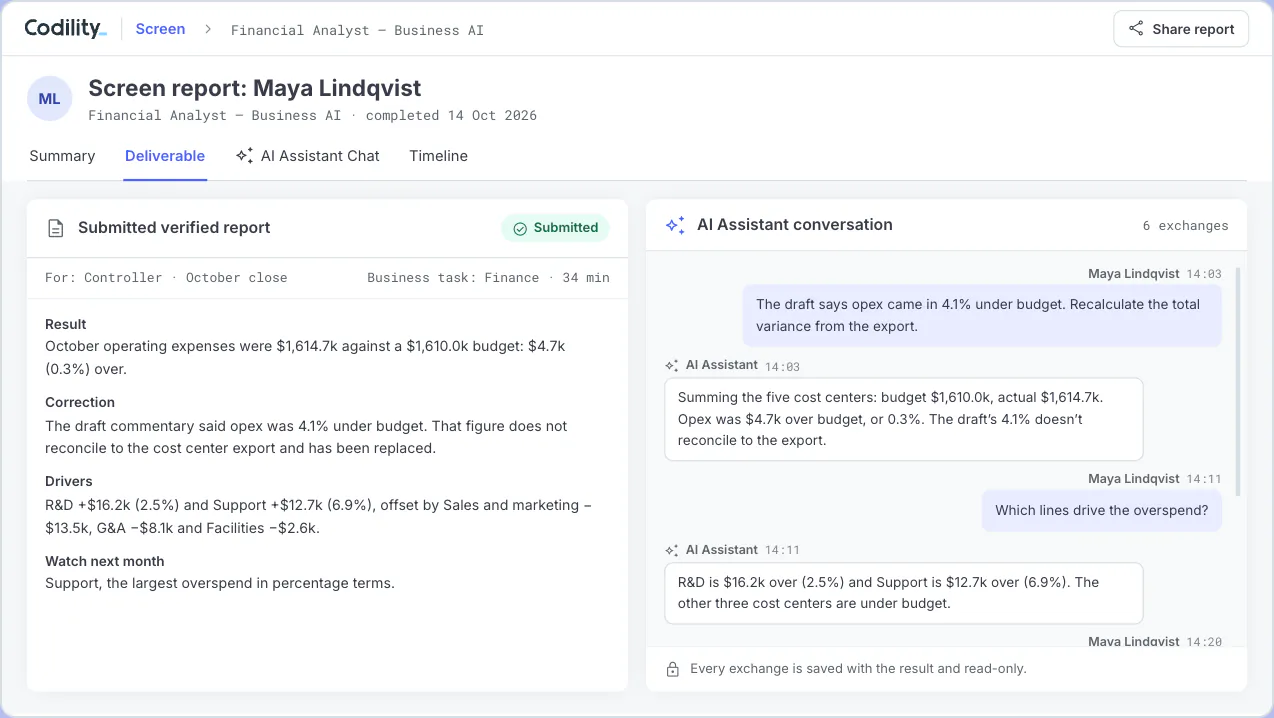This screenshot has height=718, width=1274.
Task: Click the lock icon in the conversation footer
Action: tap(673, 669)
